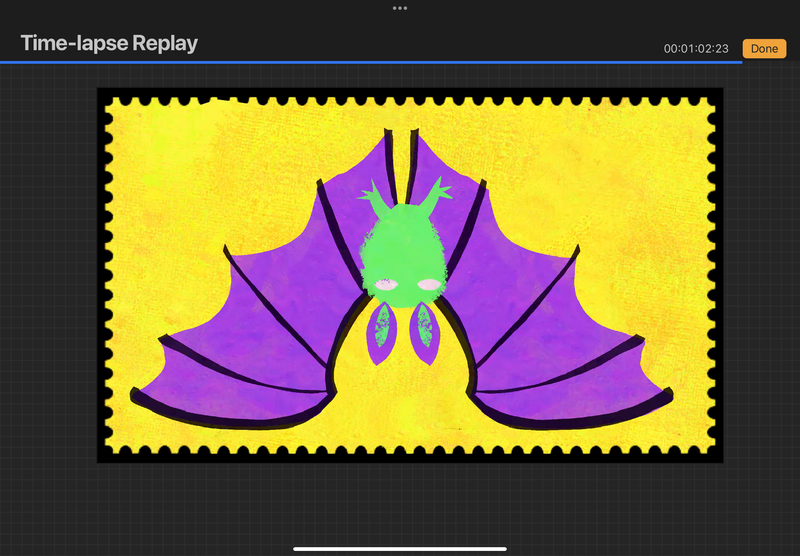This screenshot has width=800, height=556.
Task: Click the bat's right pink eye
Action: [429, 285]
